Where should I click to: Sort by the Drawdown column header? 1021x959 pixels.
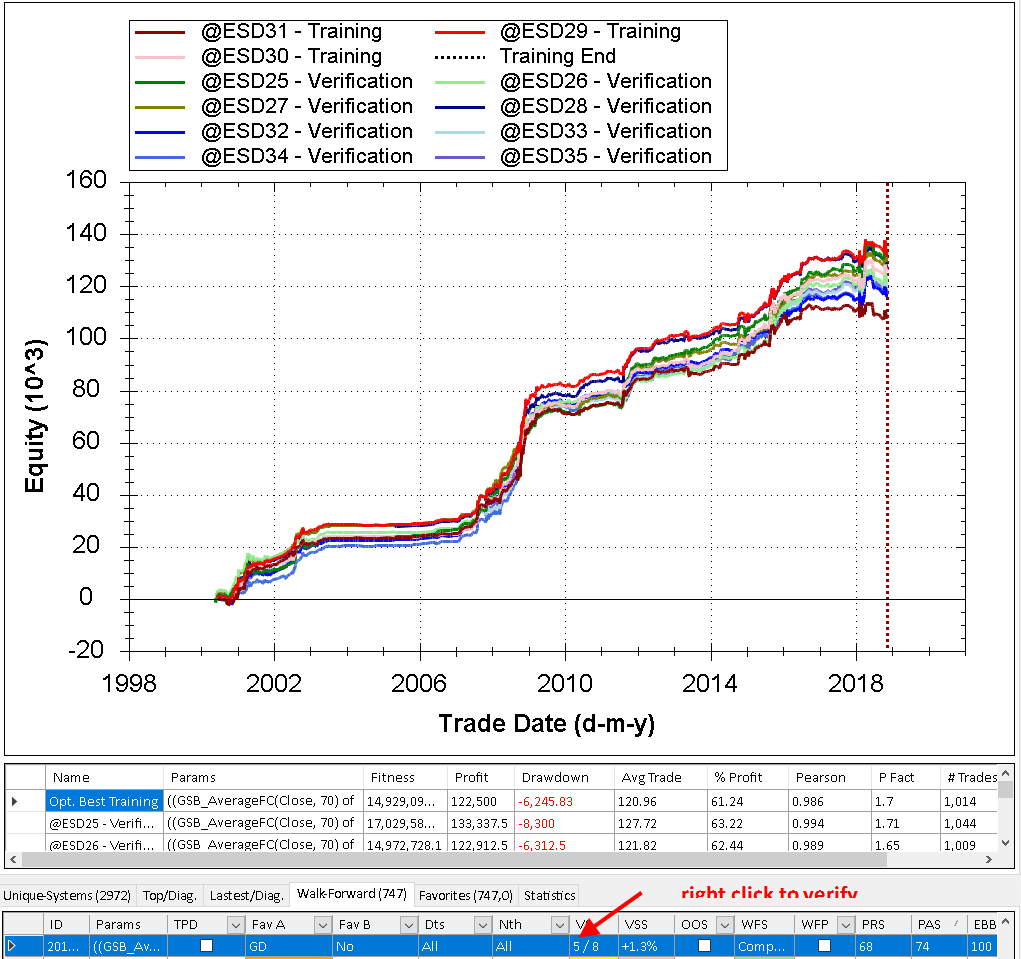554,777
